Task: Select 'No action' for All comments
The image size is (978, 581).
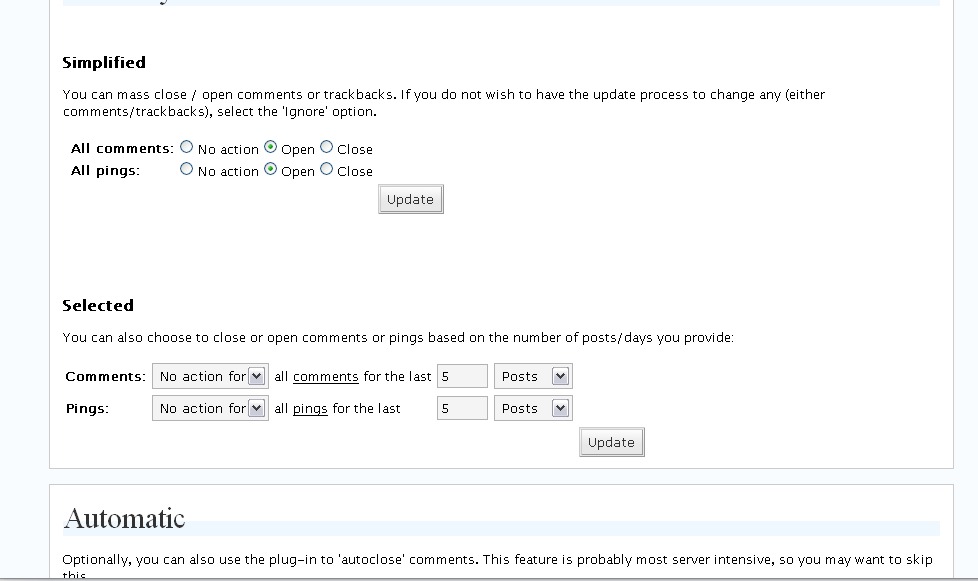Action: pyautogui.click(x=186, y=147)
